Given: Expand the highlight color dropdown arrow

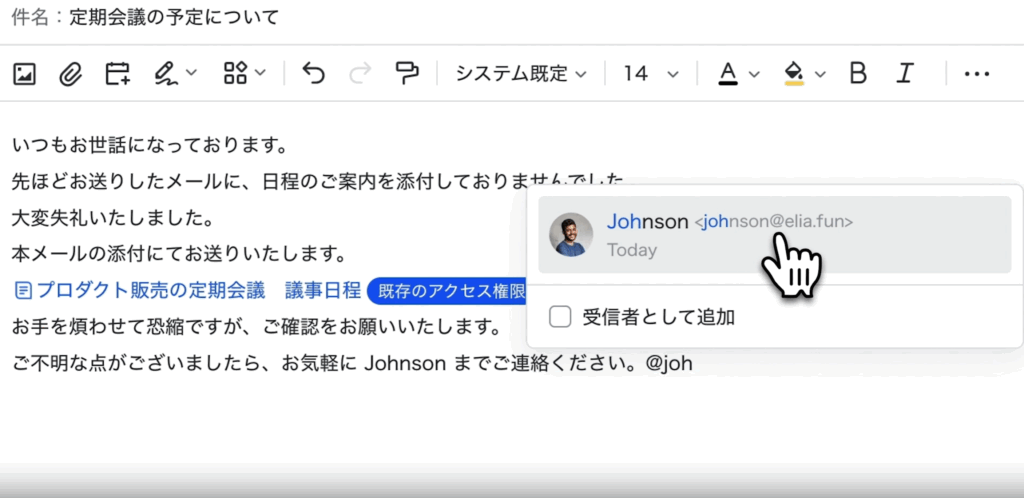Looking at the screenshot, I should click(821, 74).
